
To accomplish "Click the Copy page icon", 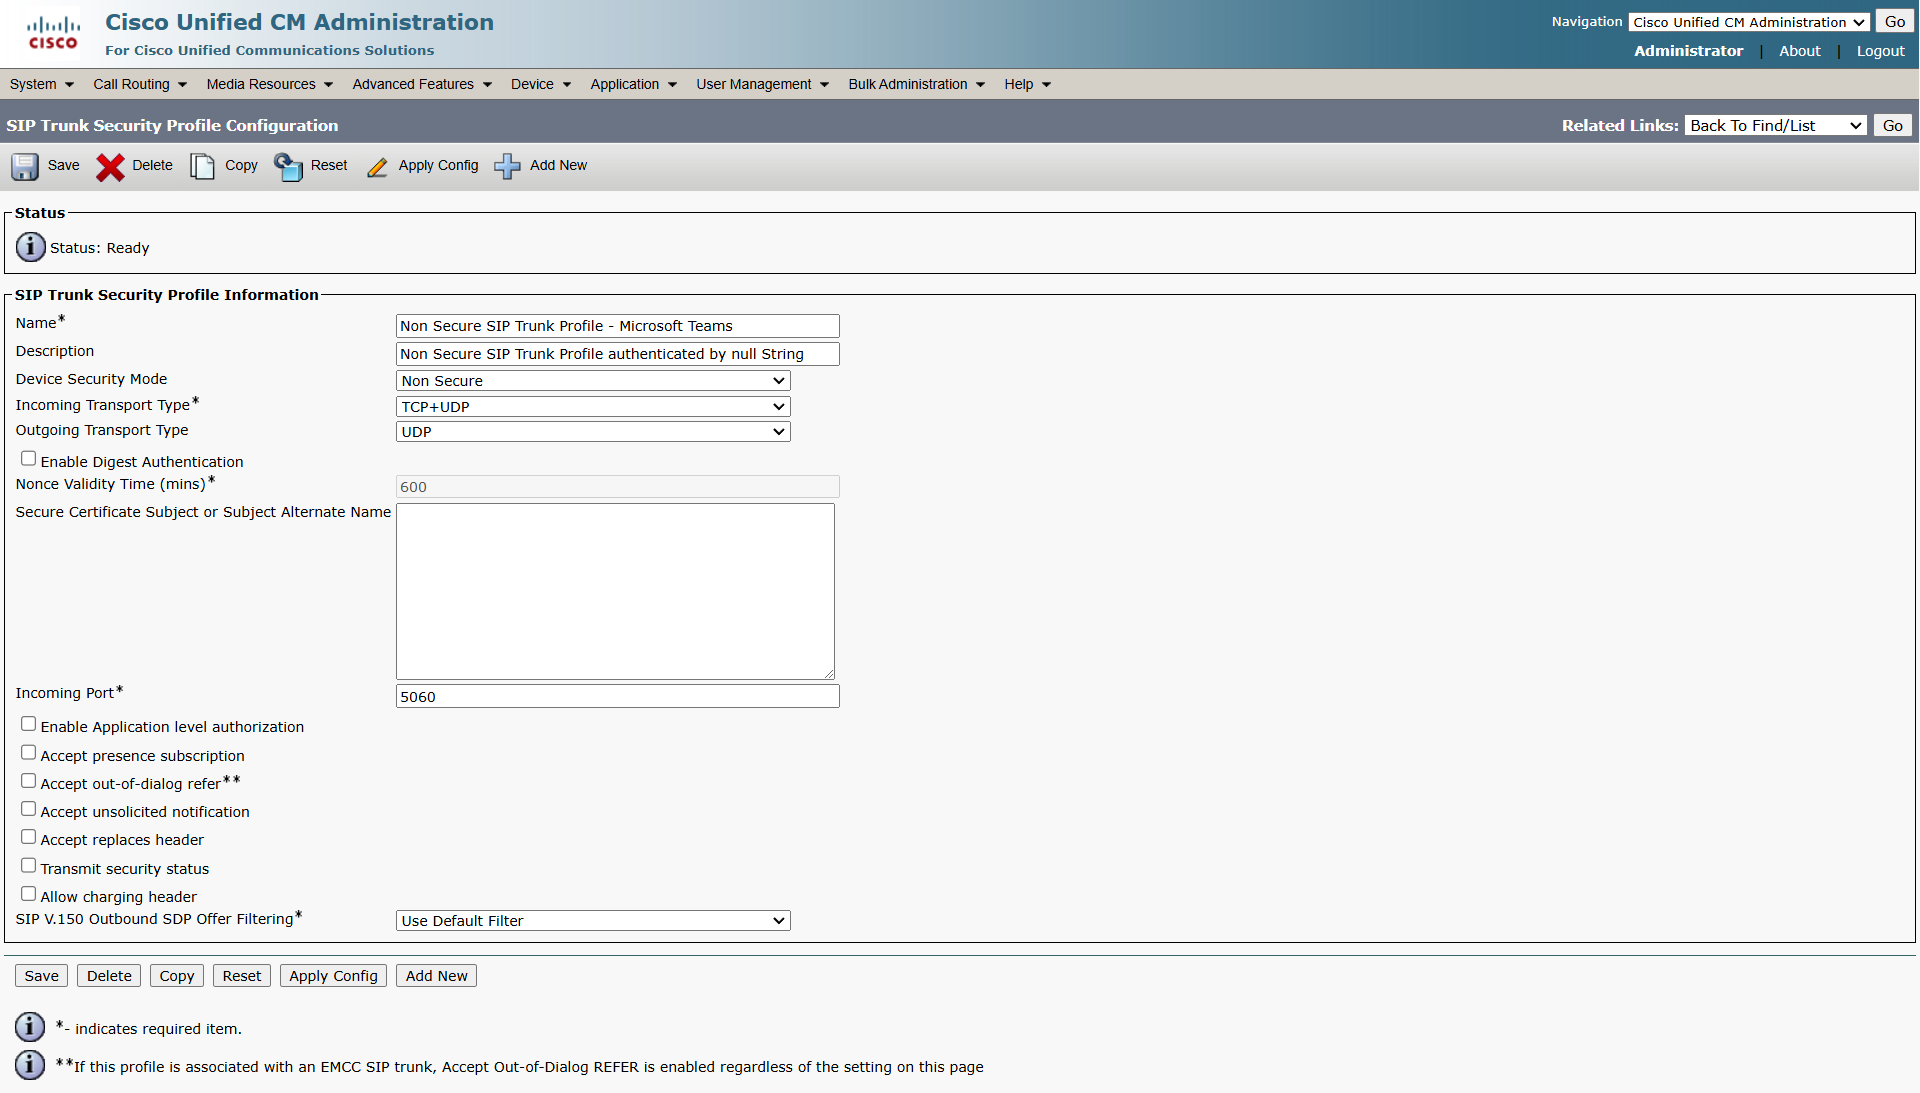I will [x=202, y=166].
